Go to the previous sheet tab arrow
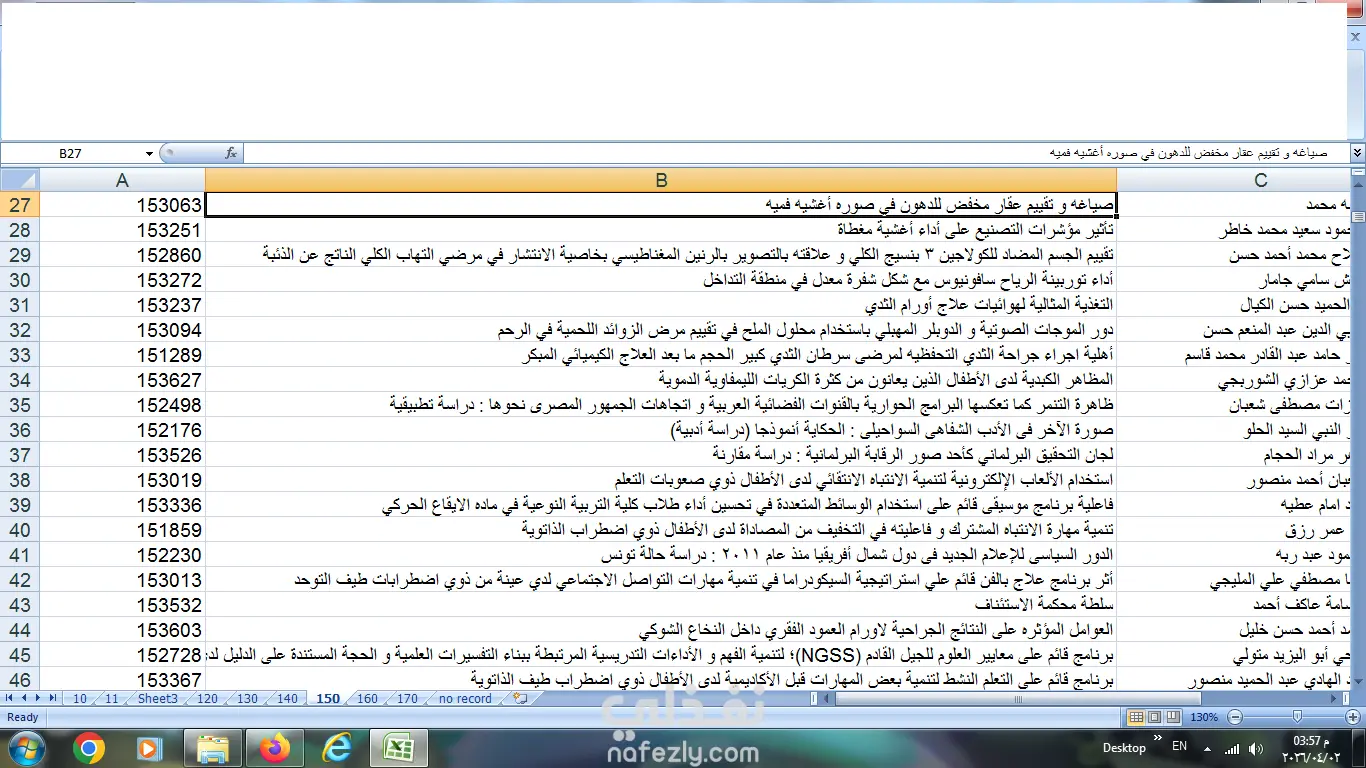 point(25,698)
